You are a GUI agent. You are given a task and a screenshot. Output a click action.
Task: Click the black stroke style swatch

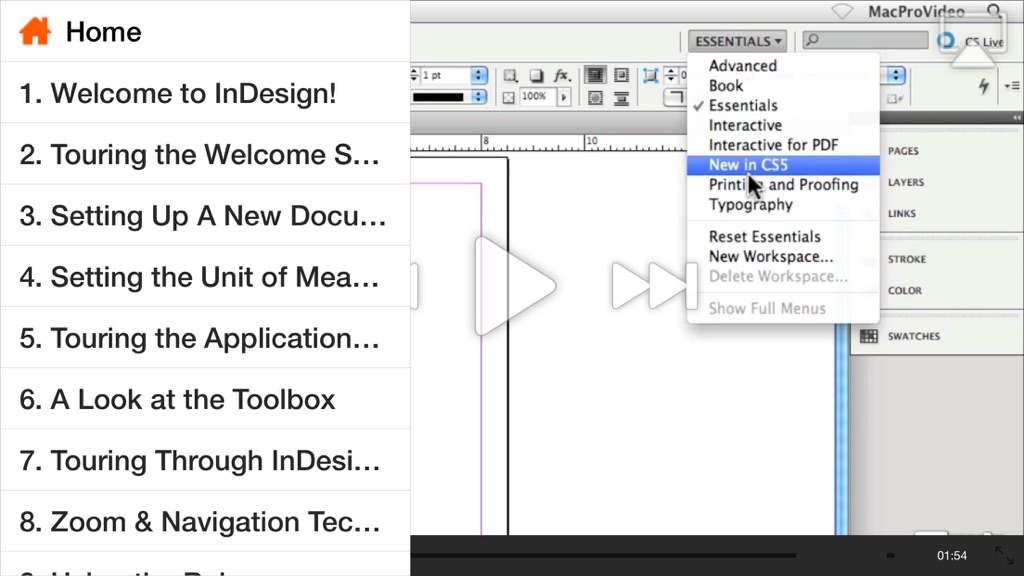[x=438, y=97]
